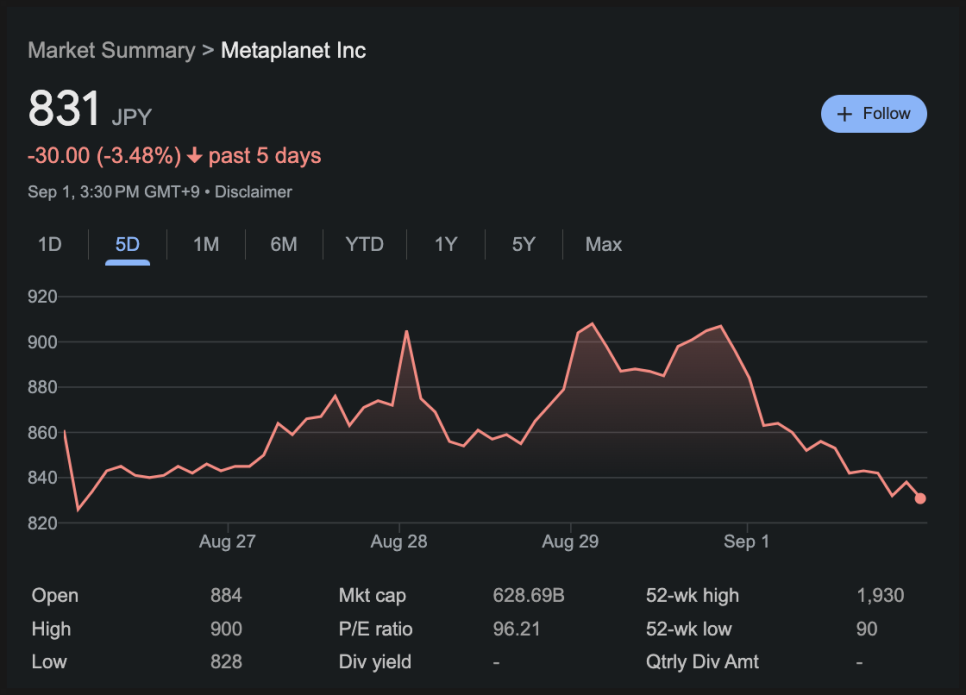
Task: Click the 920 y-axis label
Action: [x=43, y=297]
